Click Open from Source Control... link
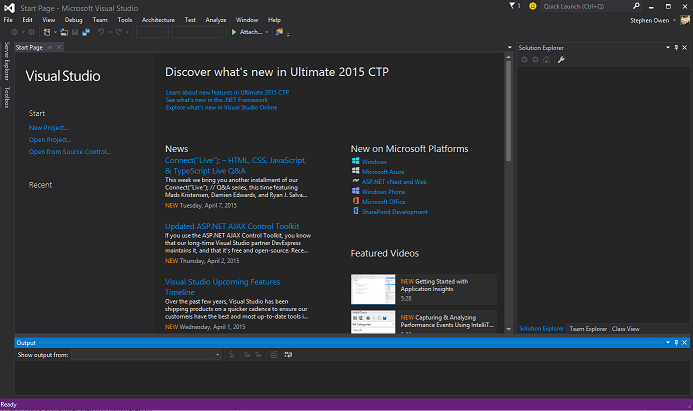693x411 pixels. coord(70,152)
